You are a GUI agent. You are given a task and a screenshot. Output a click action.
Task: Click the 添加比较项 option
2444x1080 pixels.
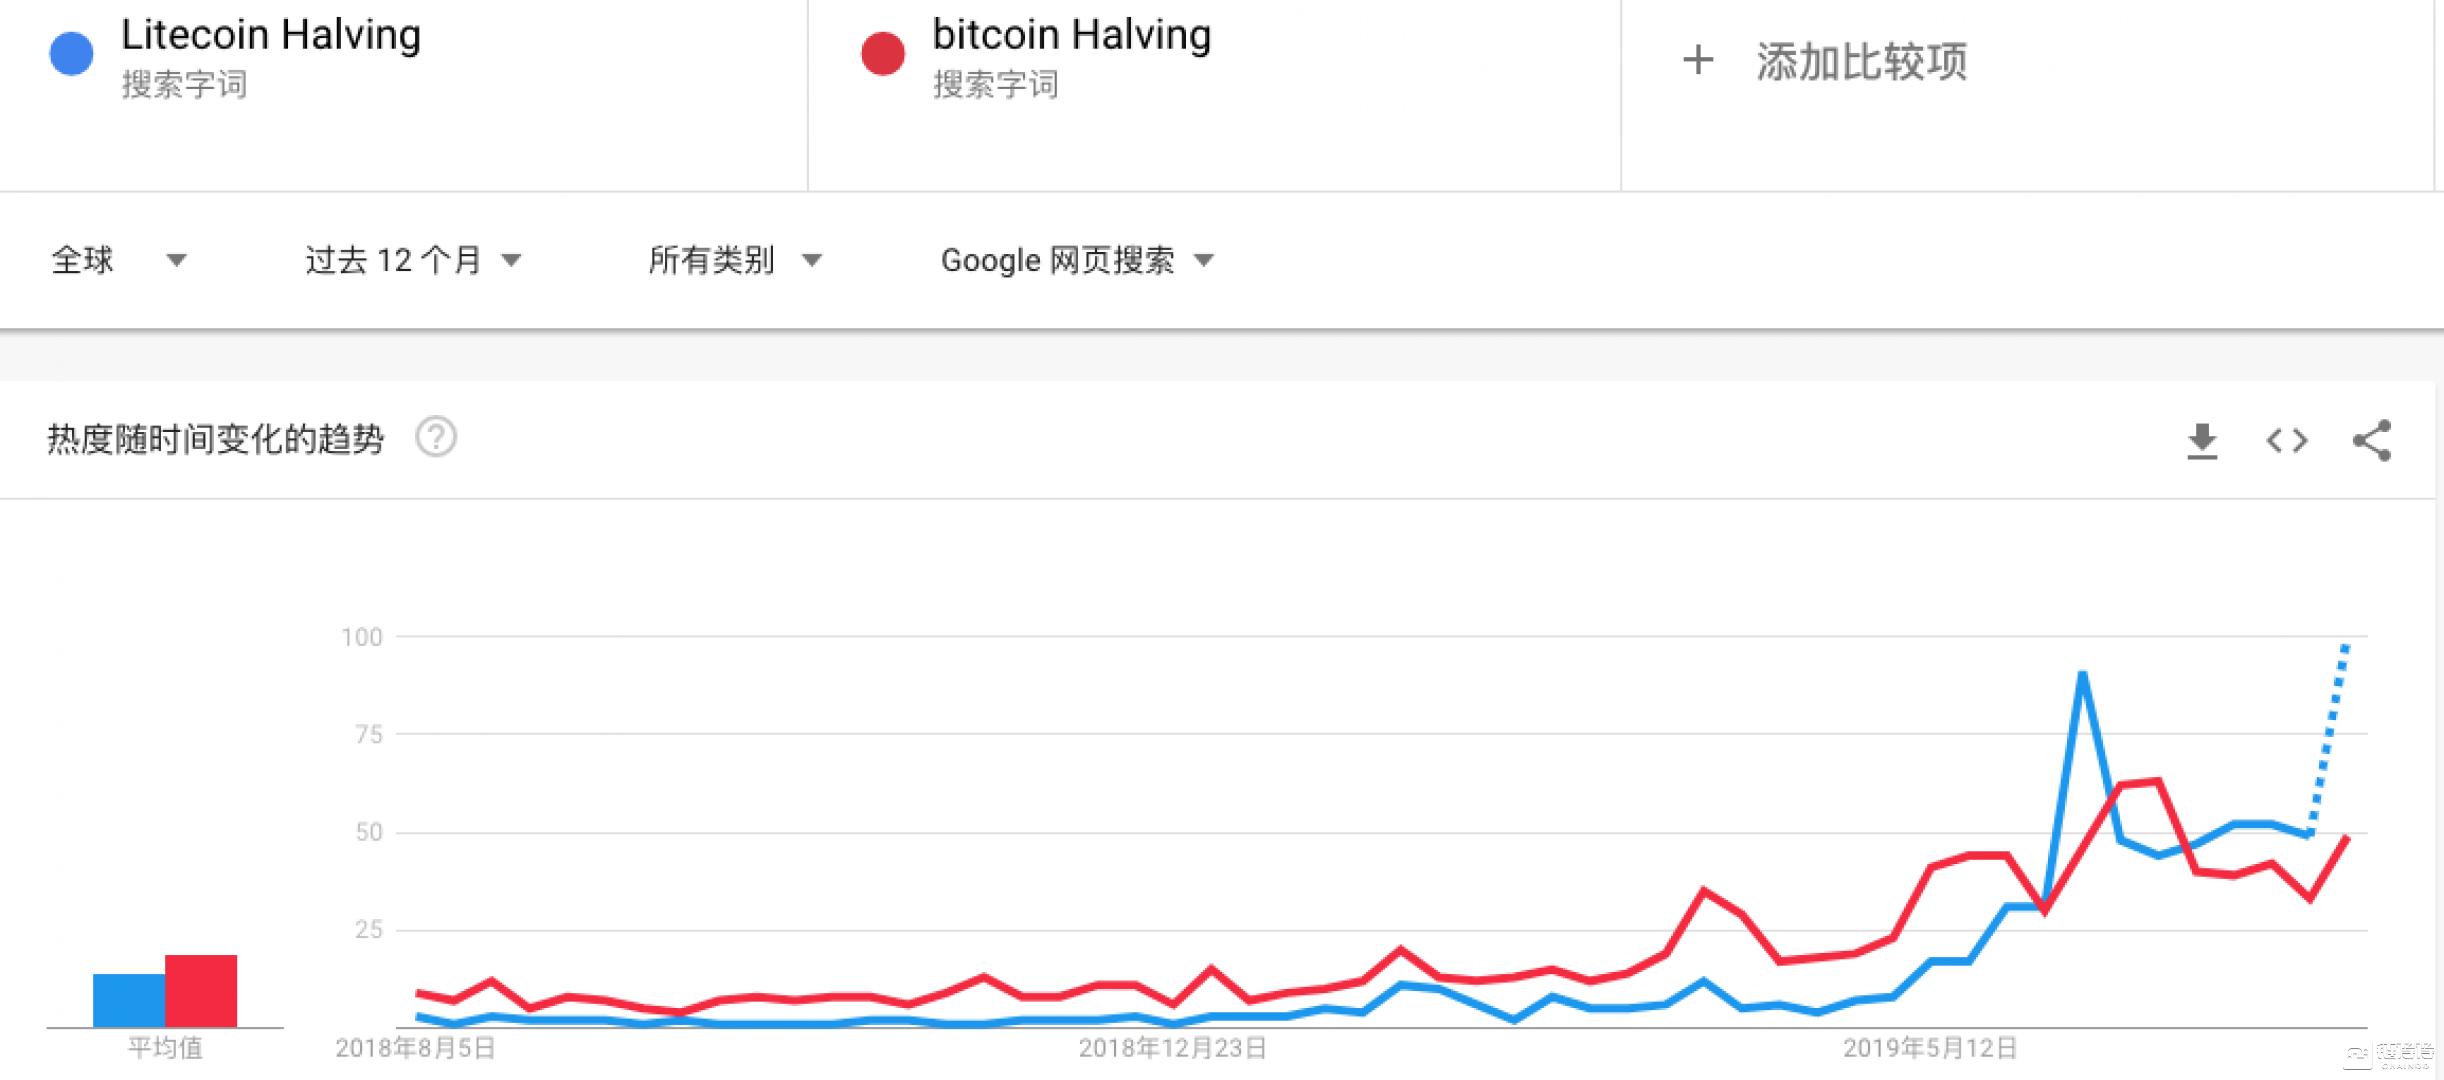point(1861,62)
